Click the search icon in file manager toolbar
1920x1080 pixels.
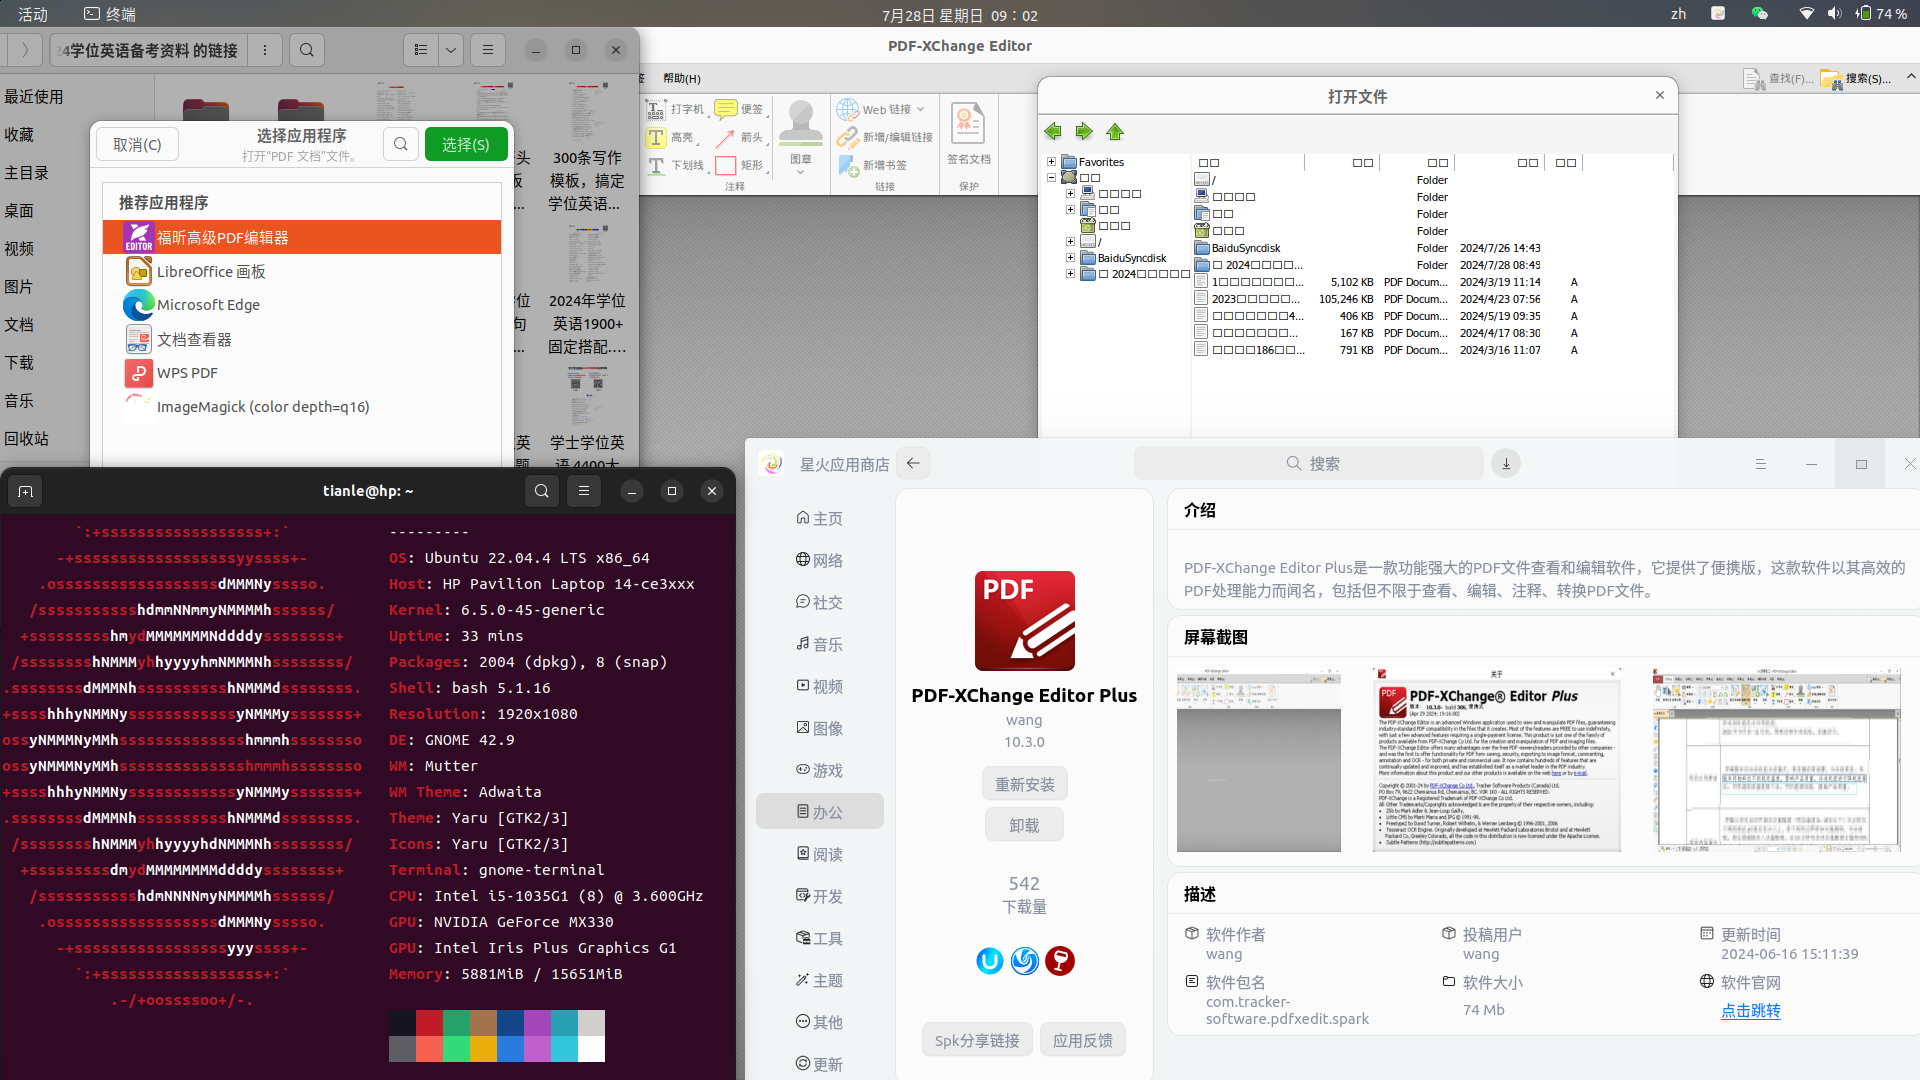click(x=307, y=50)
